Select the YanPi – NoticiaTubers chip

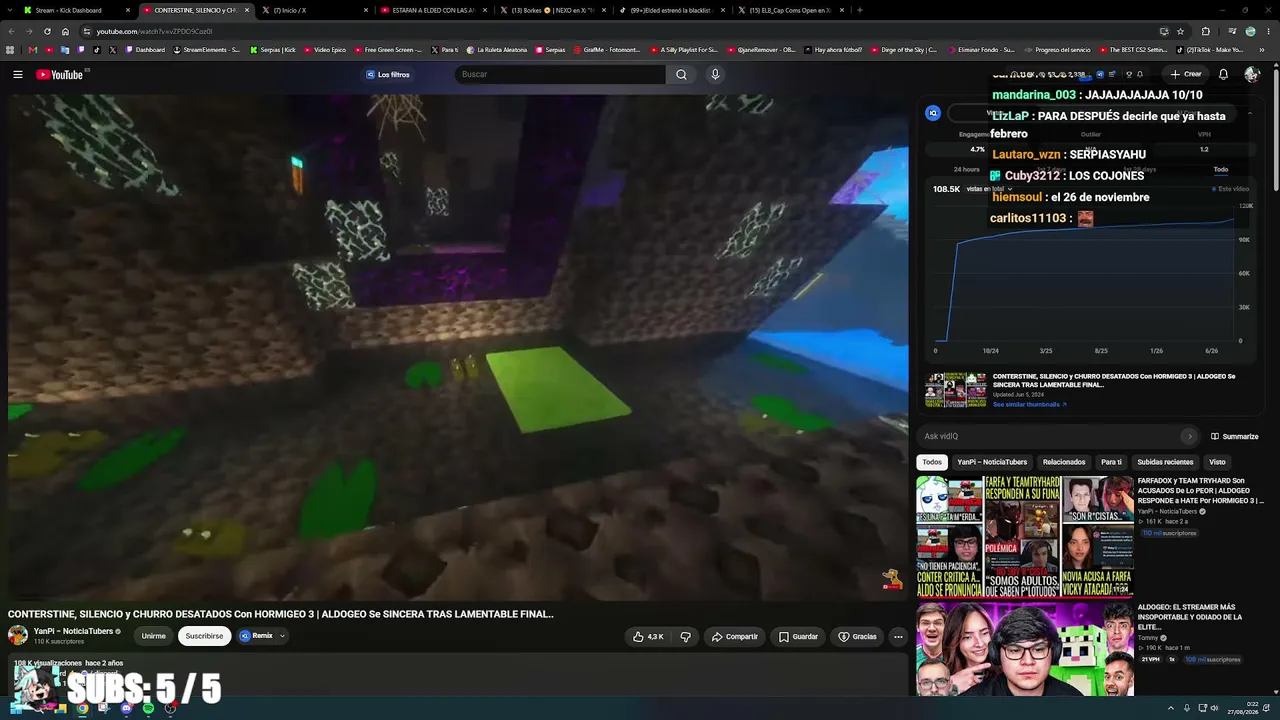[x=992, y=462]
